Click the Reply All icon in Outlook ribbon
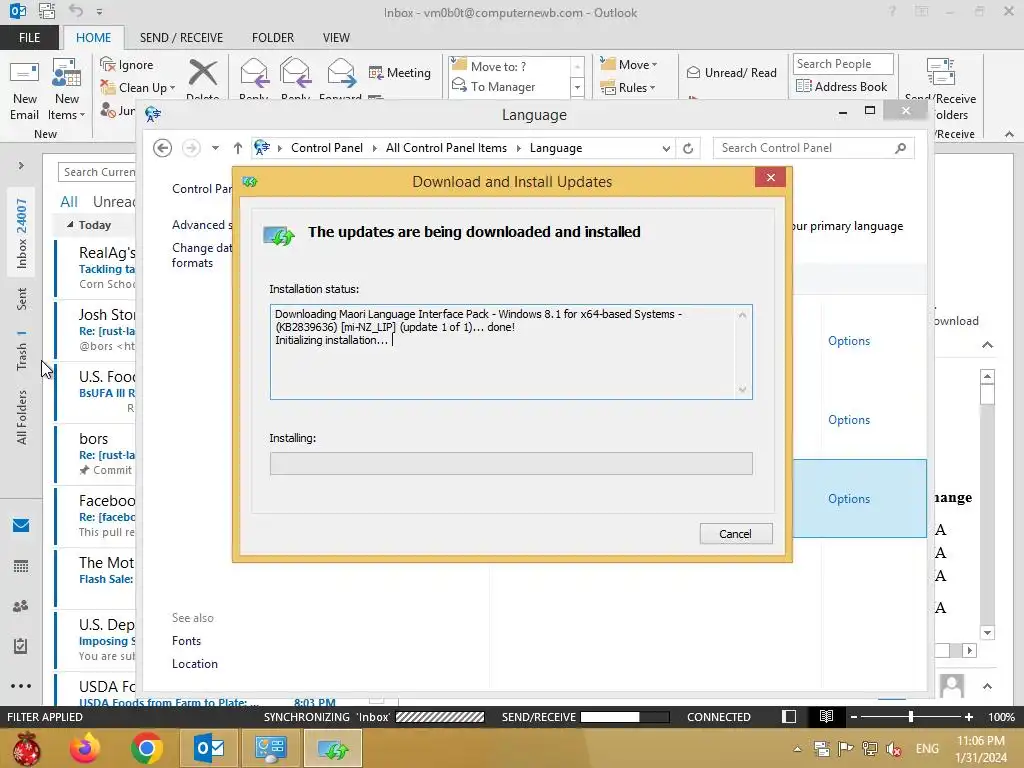The image size is (1024, 768). pos(295,72)
